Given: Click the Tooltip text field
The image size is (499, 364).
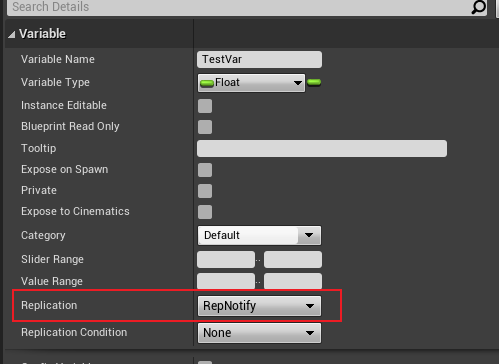Looking at the screenshot, I should click(x=322, y=148).
